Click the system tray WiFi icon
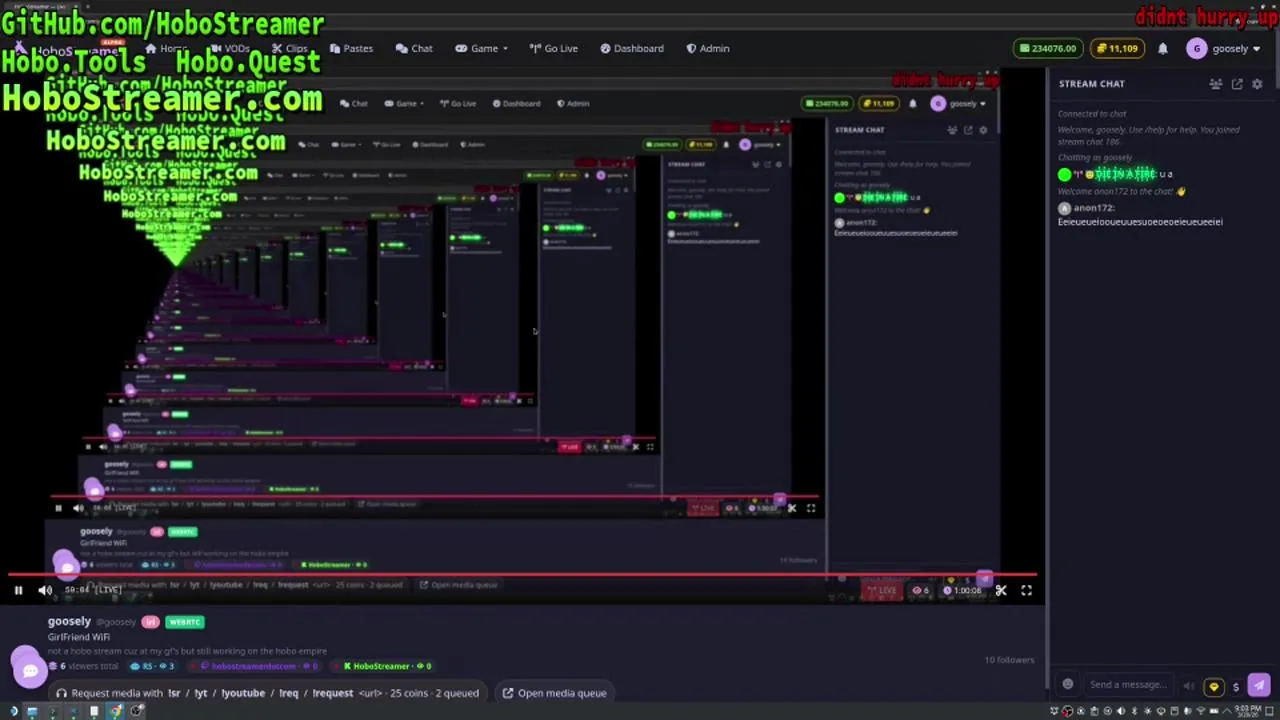The height and width of the screenshot is (720, 1280). click(x=1200, y=711)
